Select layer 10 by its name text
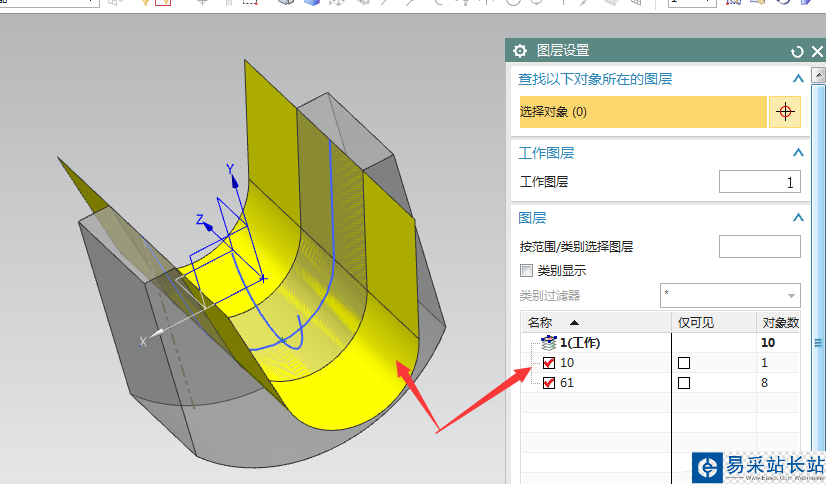Image resolution: width=826 pixels, height=484 pixels. pyautogui.click(x=567, y=363)
